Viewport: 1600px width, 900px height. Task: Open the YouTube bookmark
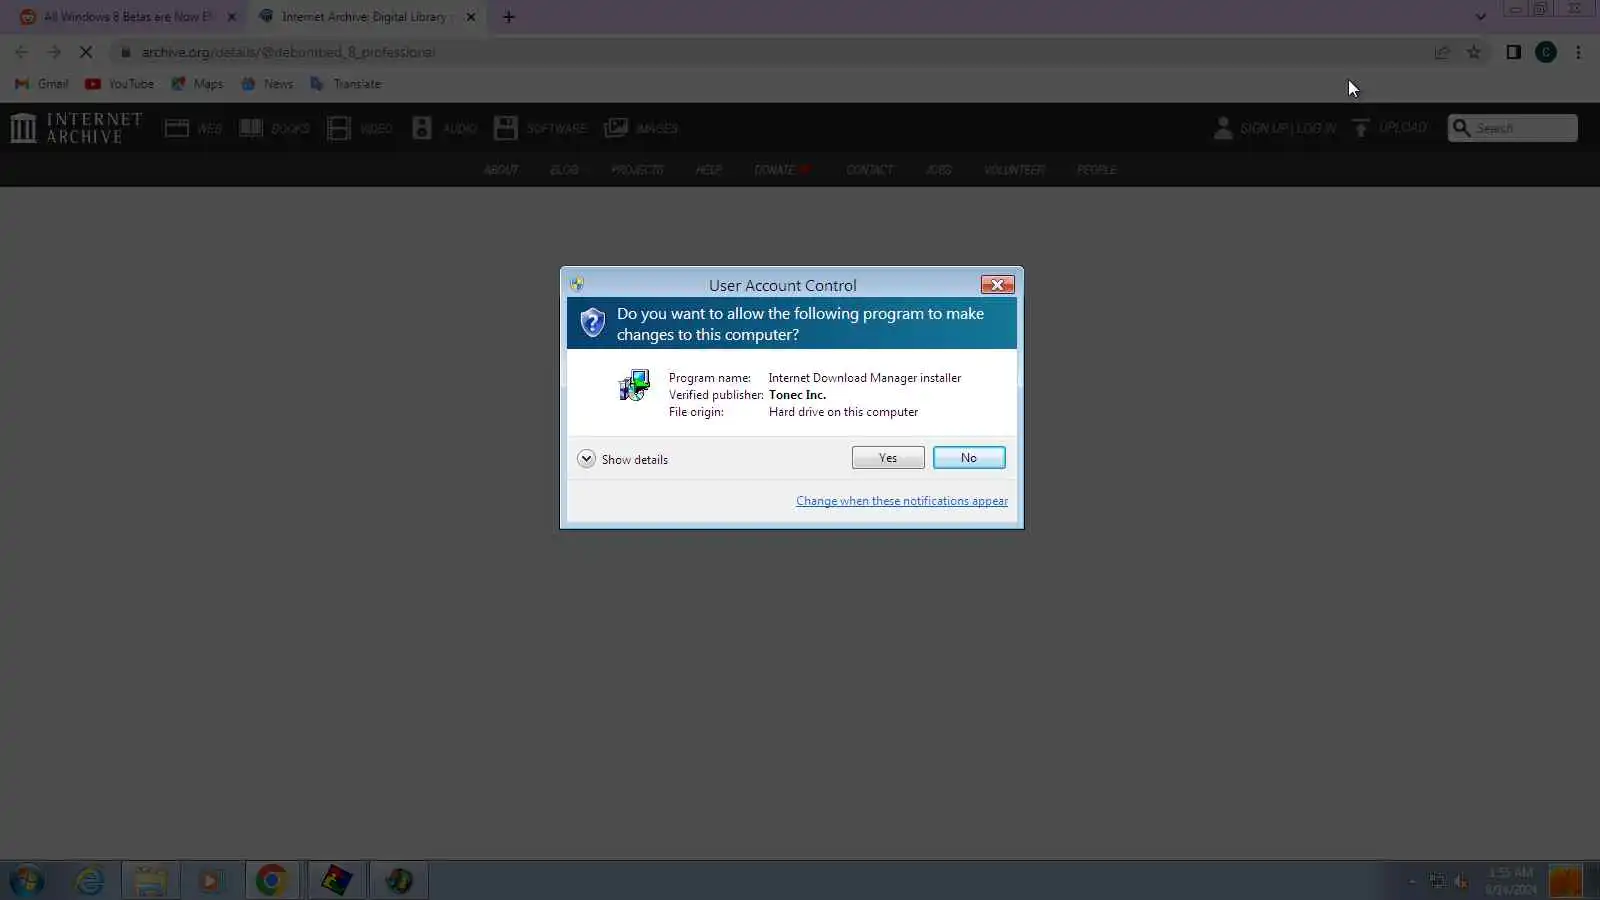coord(120,84)
